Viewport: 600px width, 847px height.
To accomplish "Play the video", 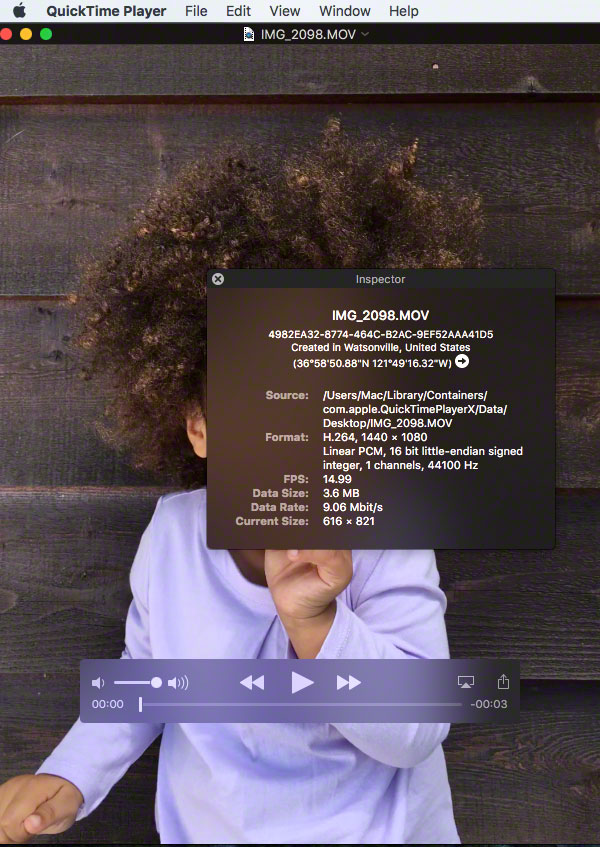I will point(301,682).
